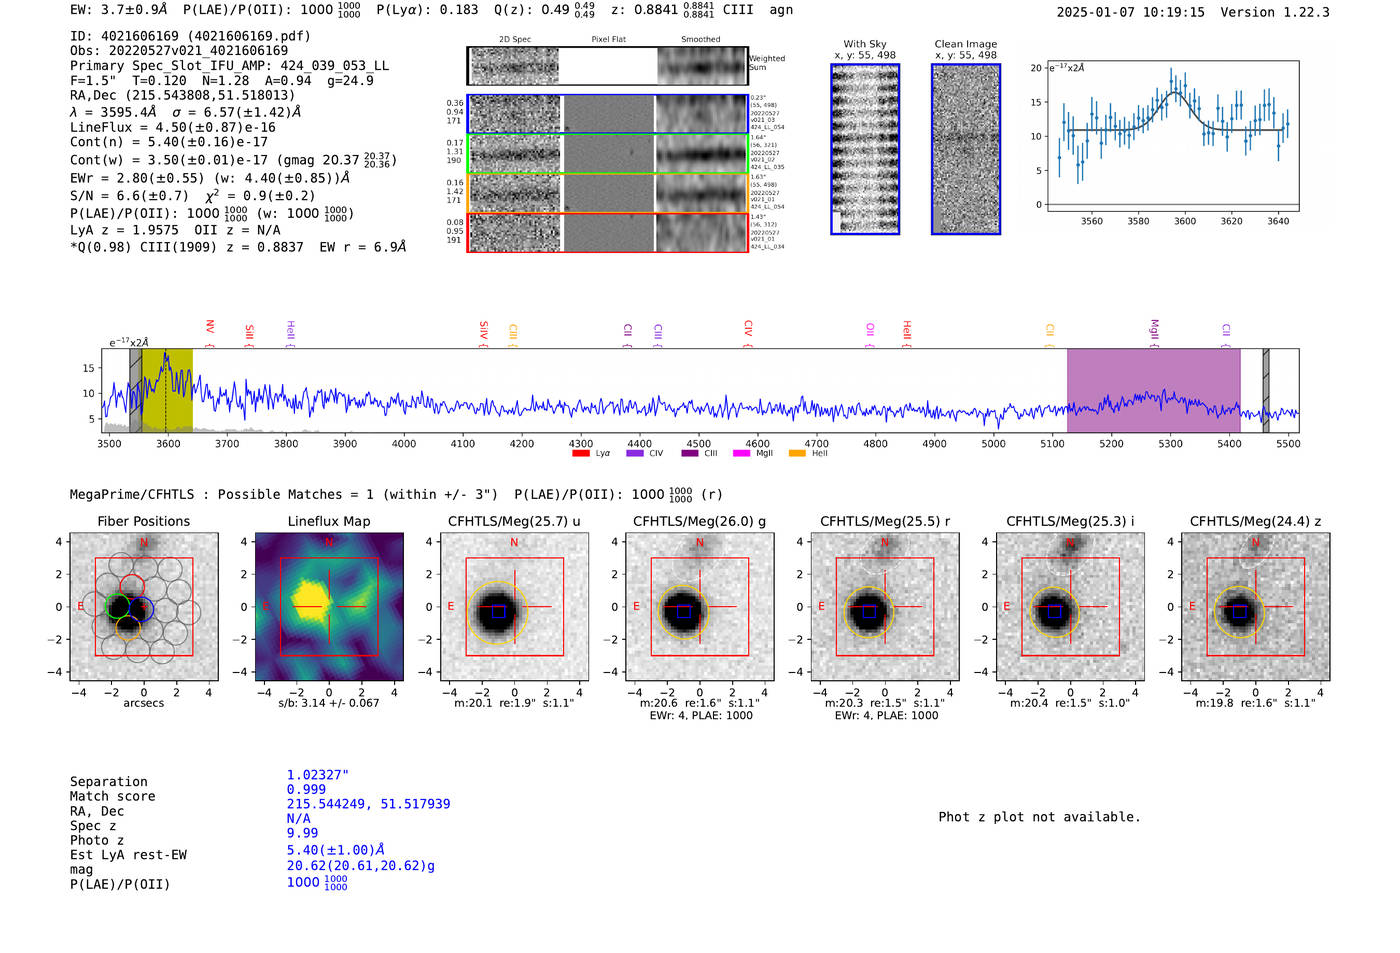Click the orange-outlined fiber spectrum row

[607, 193]
